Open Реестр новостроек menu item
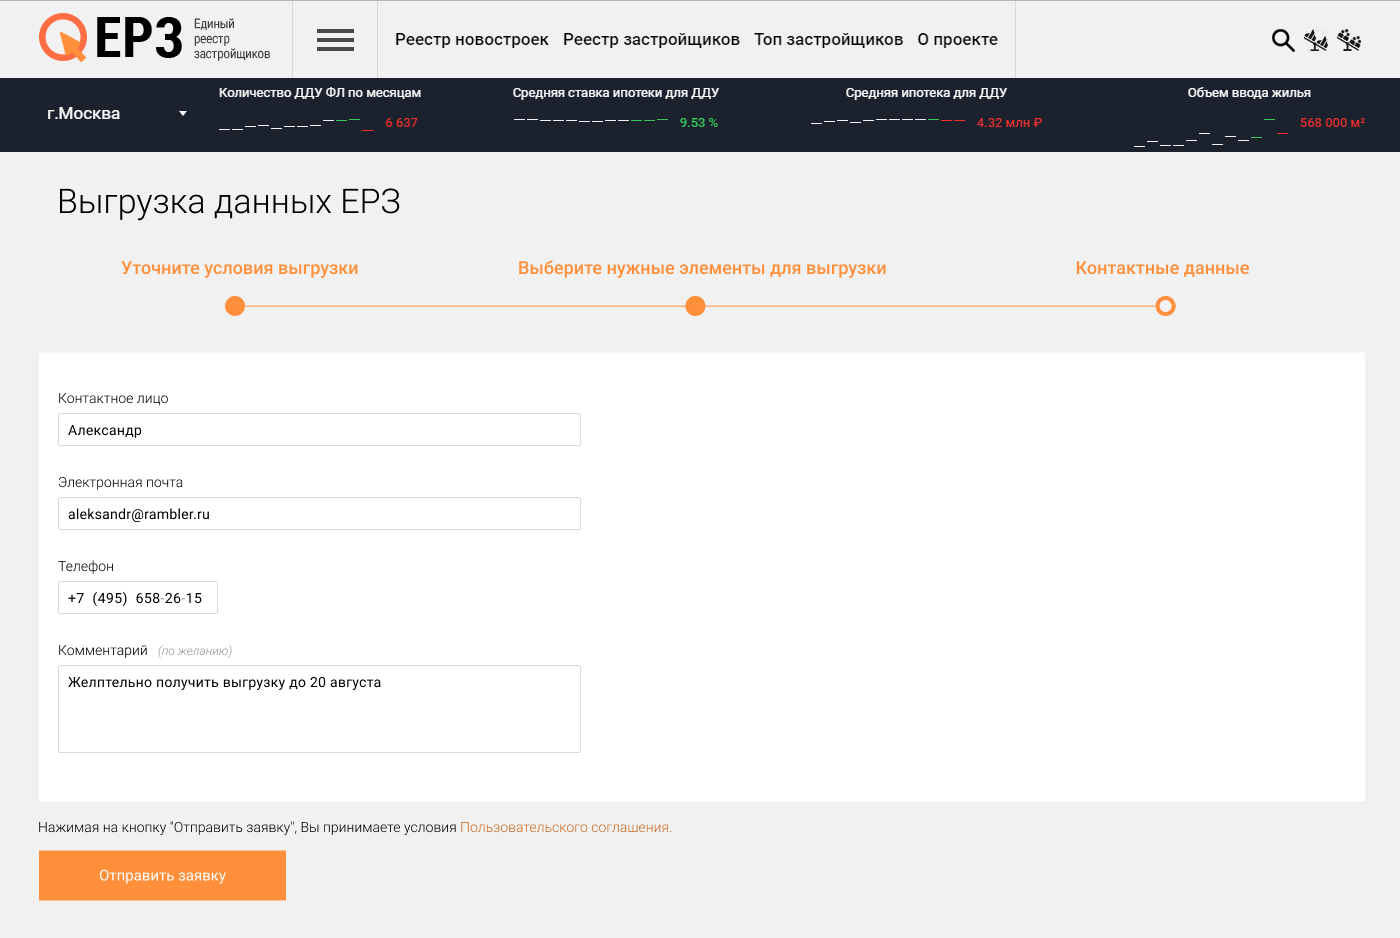 471,40
